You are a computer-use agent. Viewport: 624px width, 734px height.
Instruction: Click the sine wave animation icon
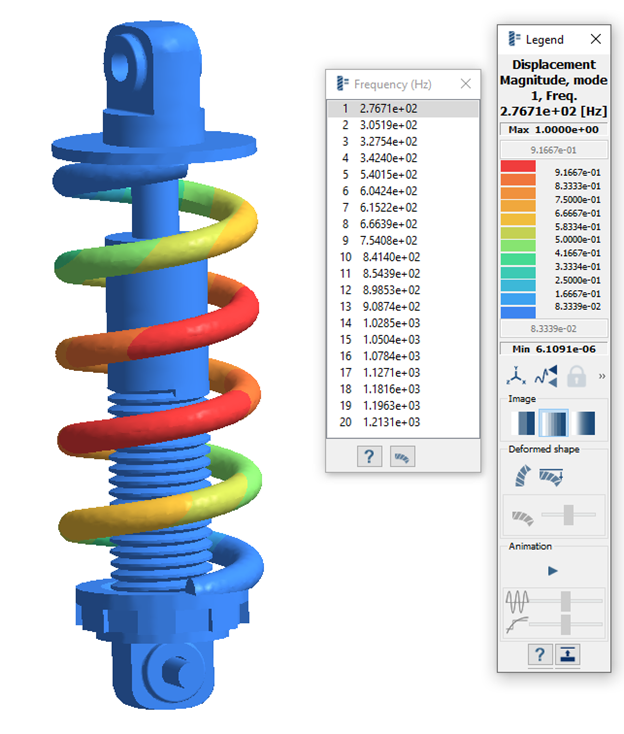(x=517, y=601)
